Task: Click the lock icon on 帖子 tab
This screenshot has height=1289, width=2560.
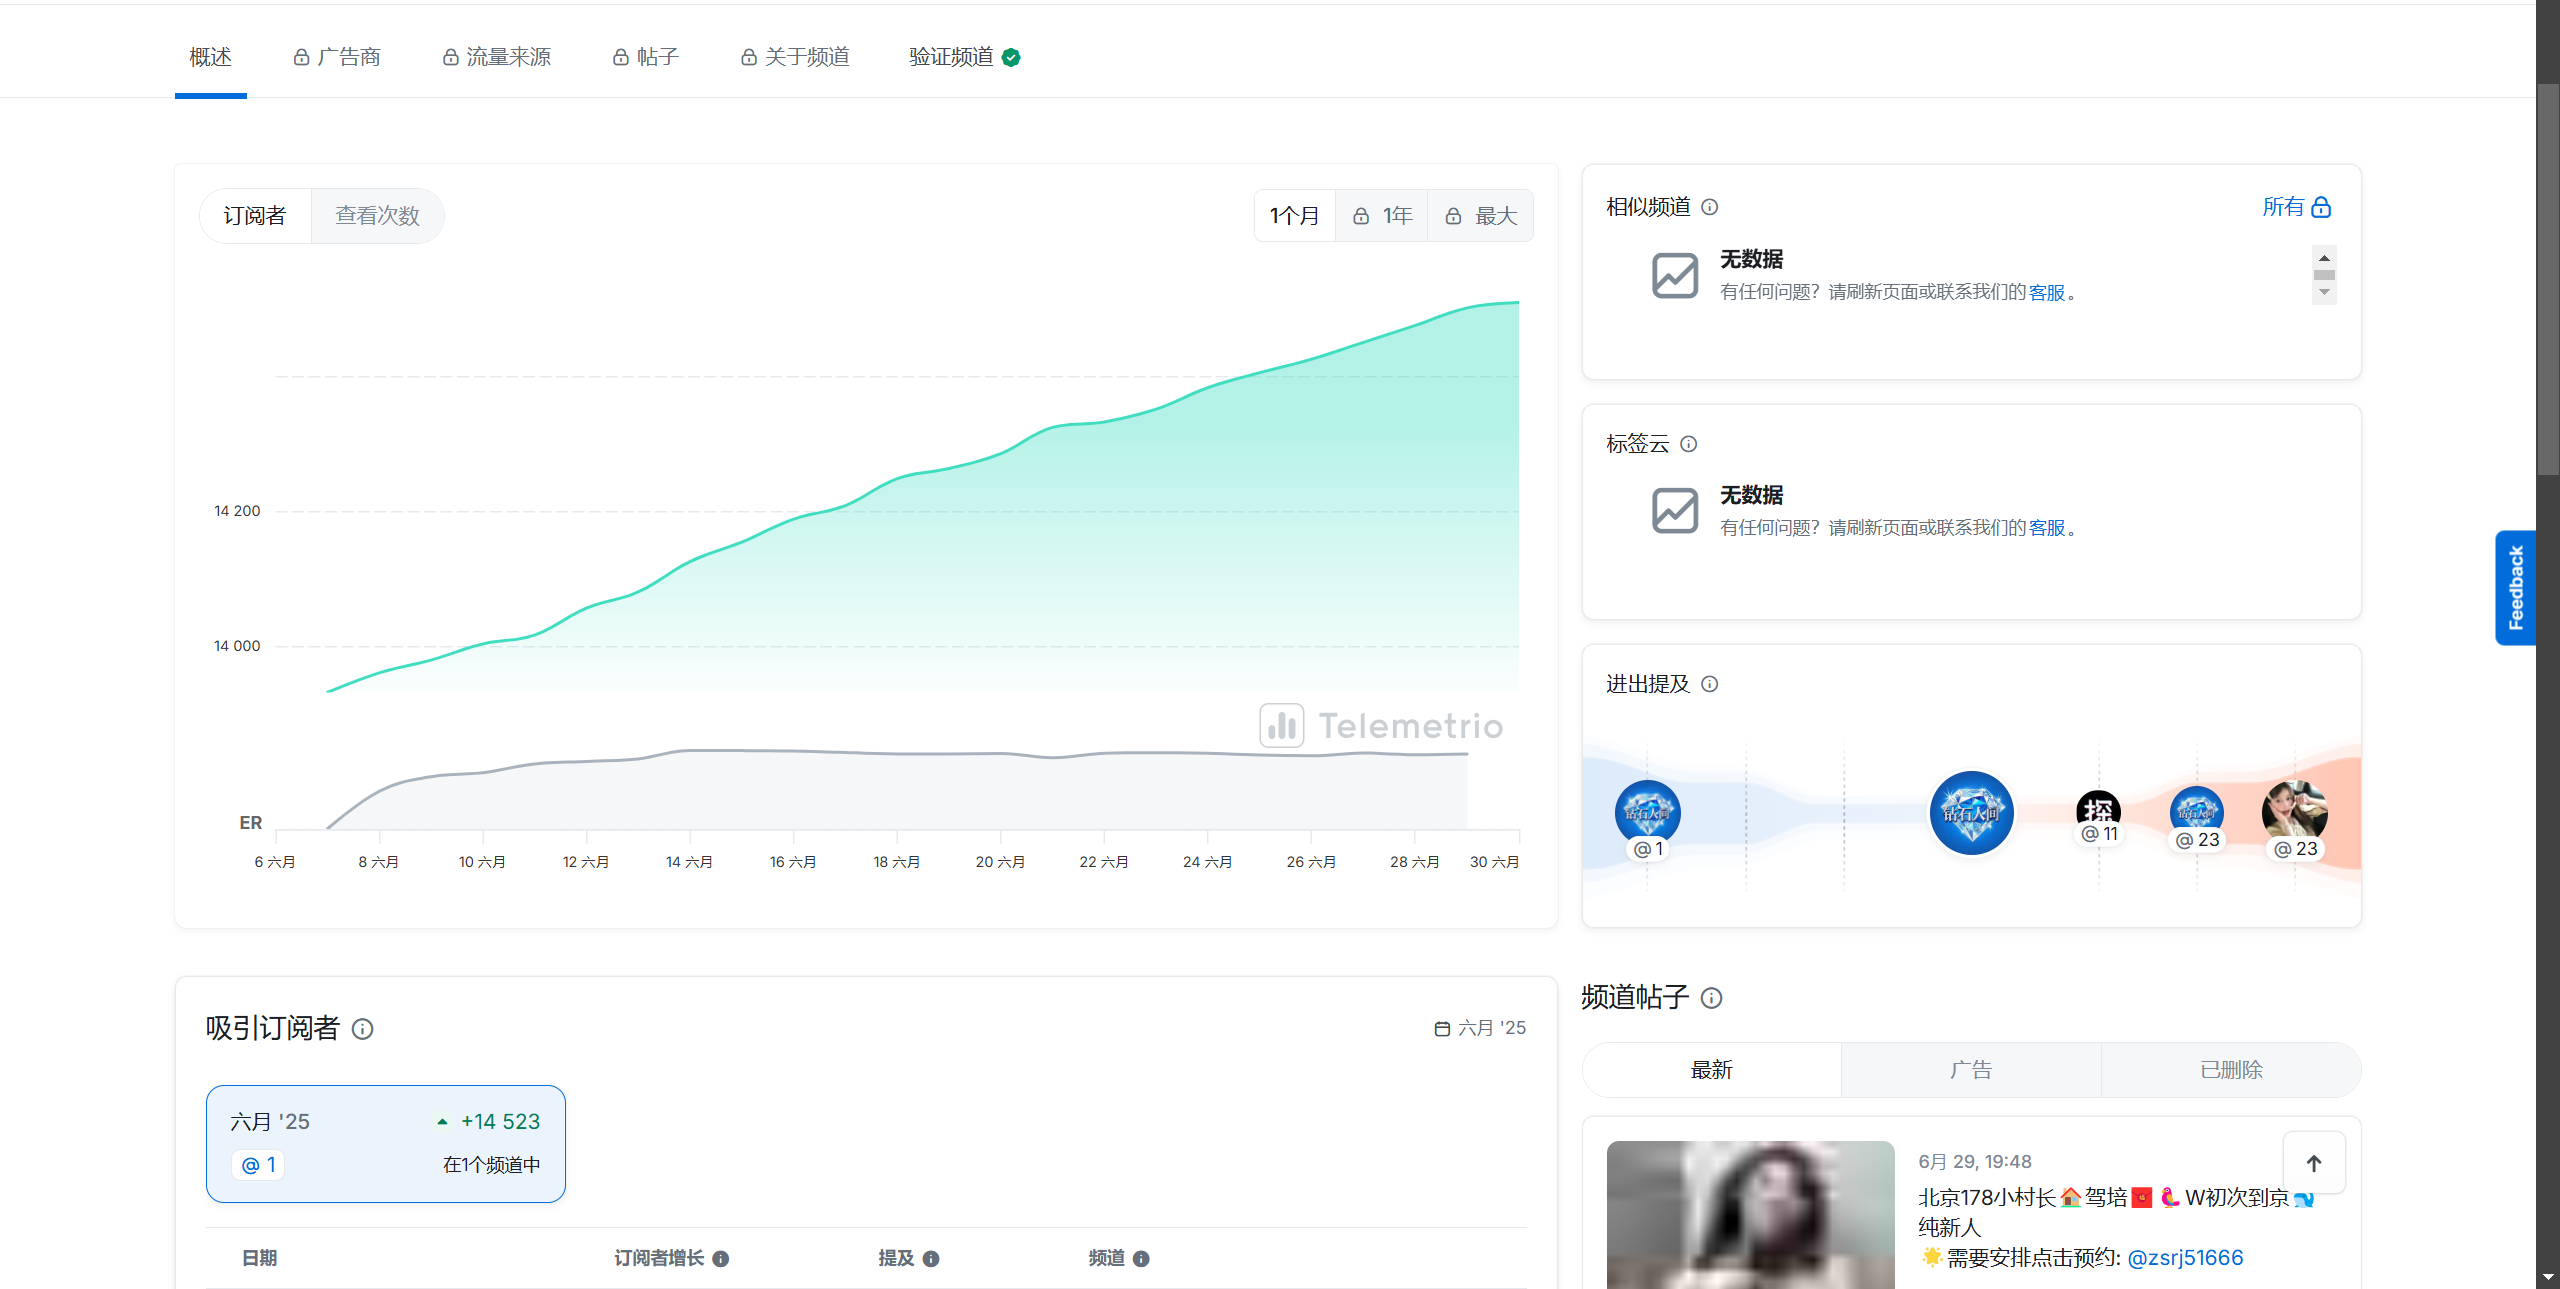Action: (621, 58)
